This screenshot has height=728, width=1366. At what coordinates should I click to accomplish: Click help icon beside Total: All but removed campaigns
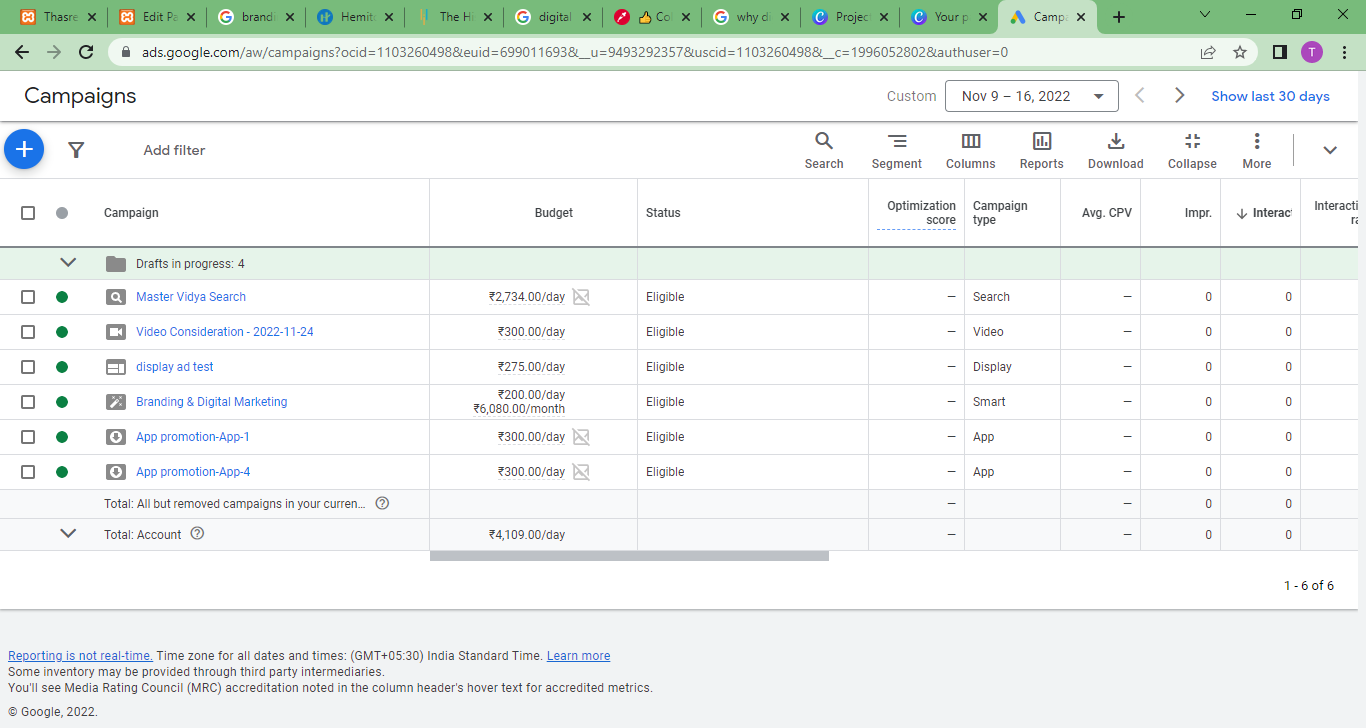click(382, 504)
